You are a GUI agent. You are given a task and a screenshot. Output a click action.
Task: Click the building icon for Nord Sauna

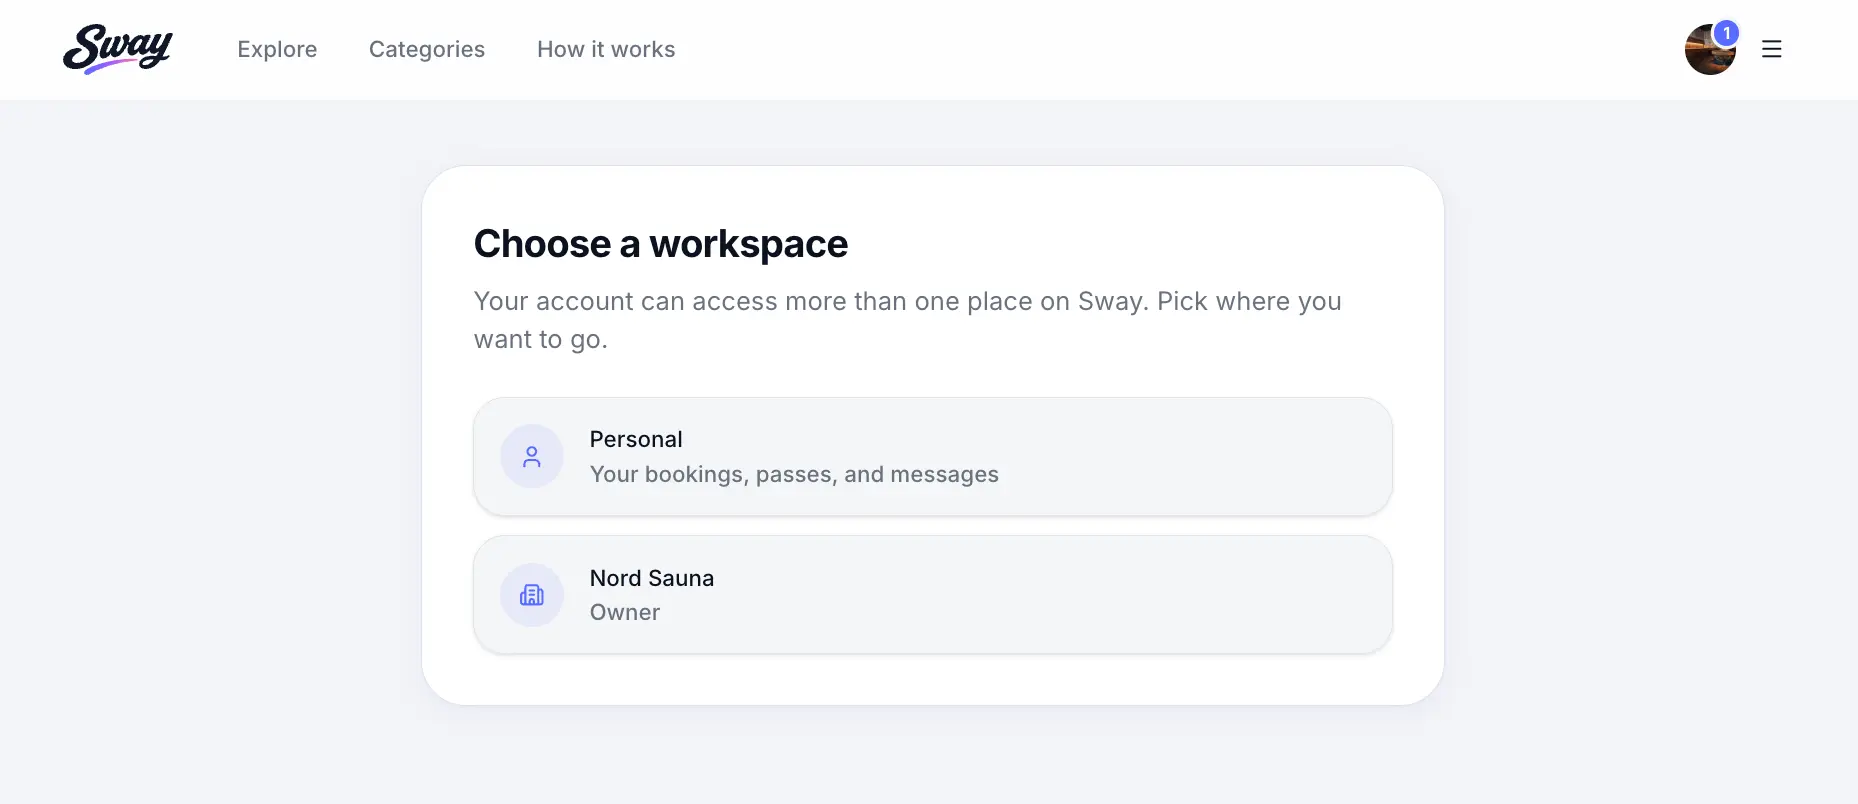click(x=532, y=595)
